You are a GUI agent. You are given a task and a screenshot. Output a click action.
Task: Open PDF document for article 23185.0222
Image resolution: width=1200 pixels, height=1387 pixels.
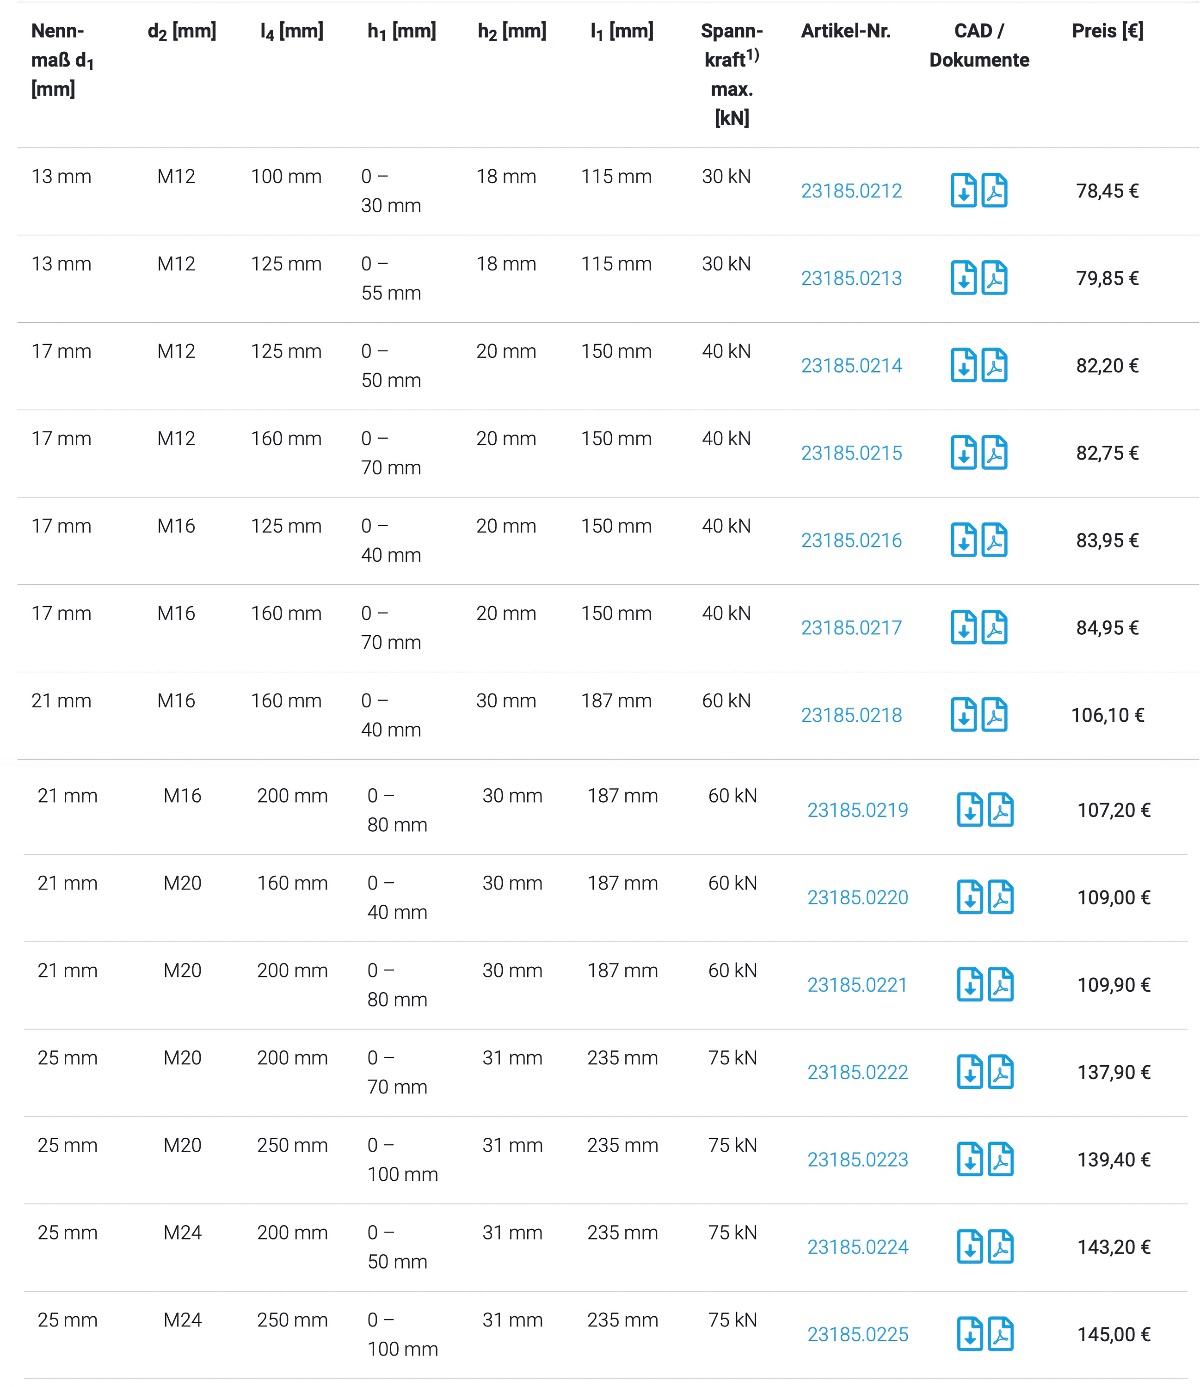pyautogui.click(x=1000, y=1072)
